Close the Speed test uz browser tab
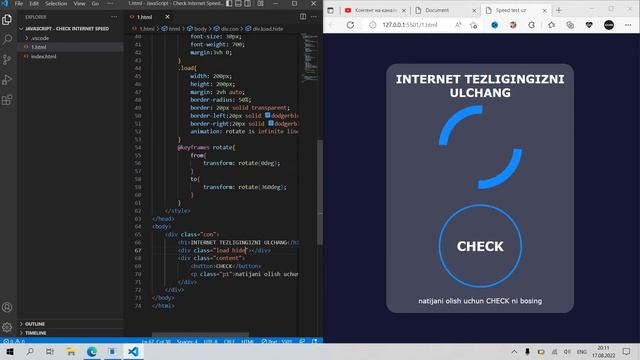The width and height of the screenshot is (640, 360). coord(544,10)
